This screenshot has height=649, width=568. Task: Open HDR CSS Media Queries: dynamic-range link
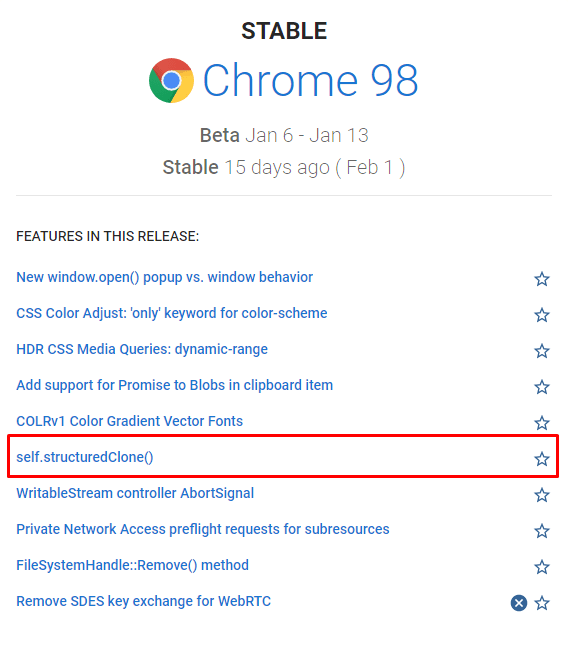142,349
